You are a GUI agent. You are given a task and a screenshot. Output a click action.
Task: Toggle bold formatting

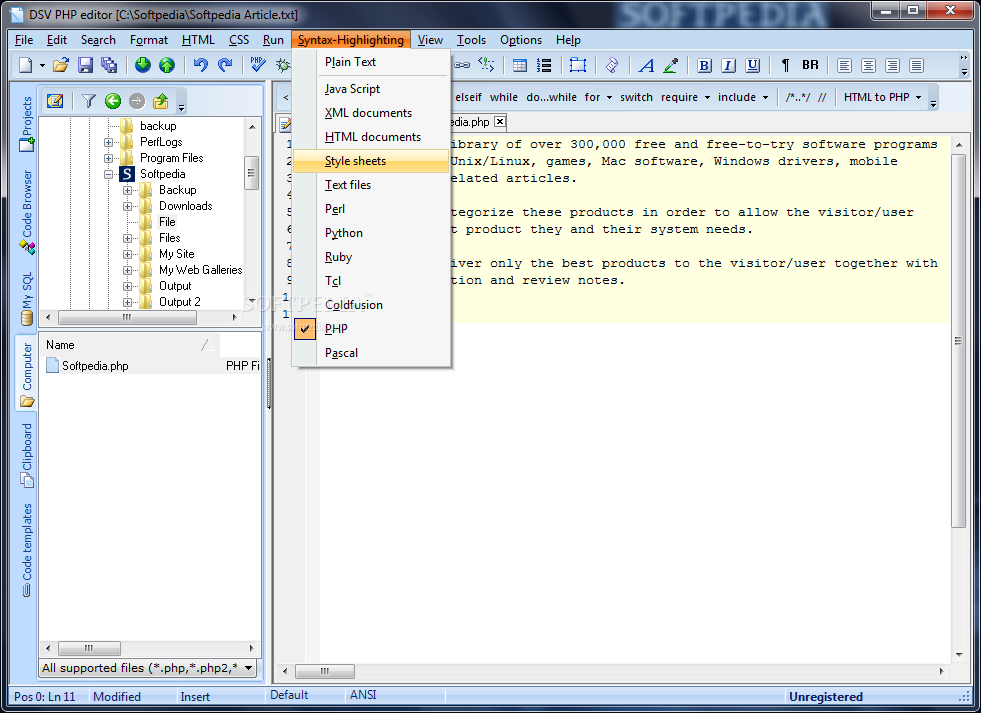pos(704,65)
